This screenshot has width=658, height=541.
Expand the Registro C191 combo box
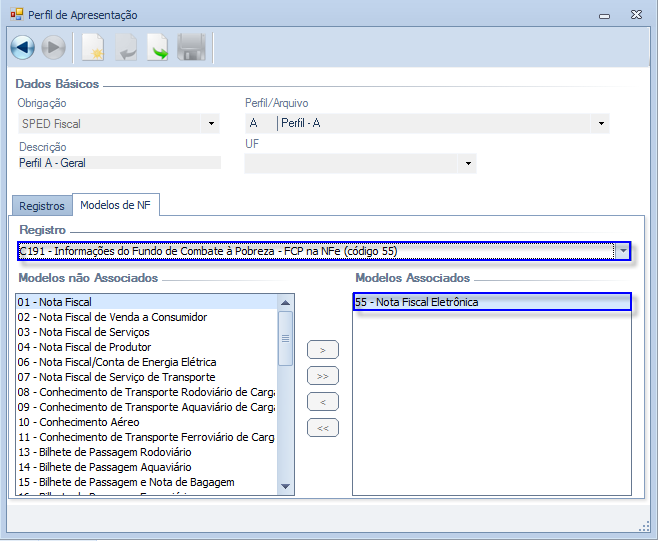click(x=622, y=250)
